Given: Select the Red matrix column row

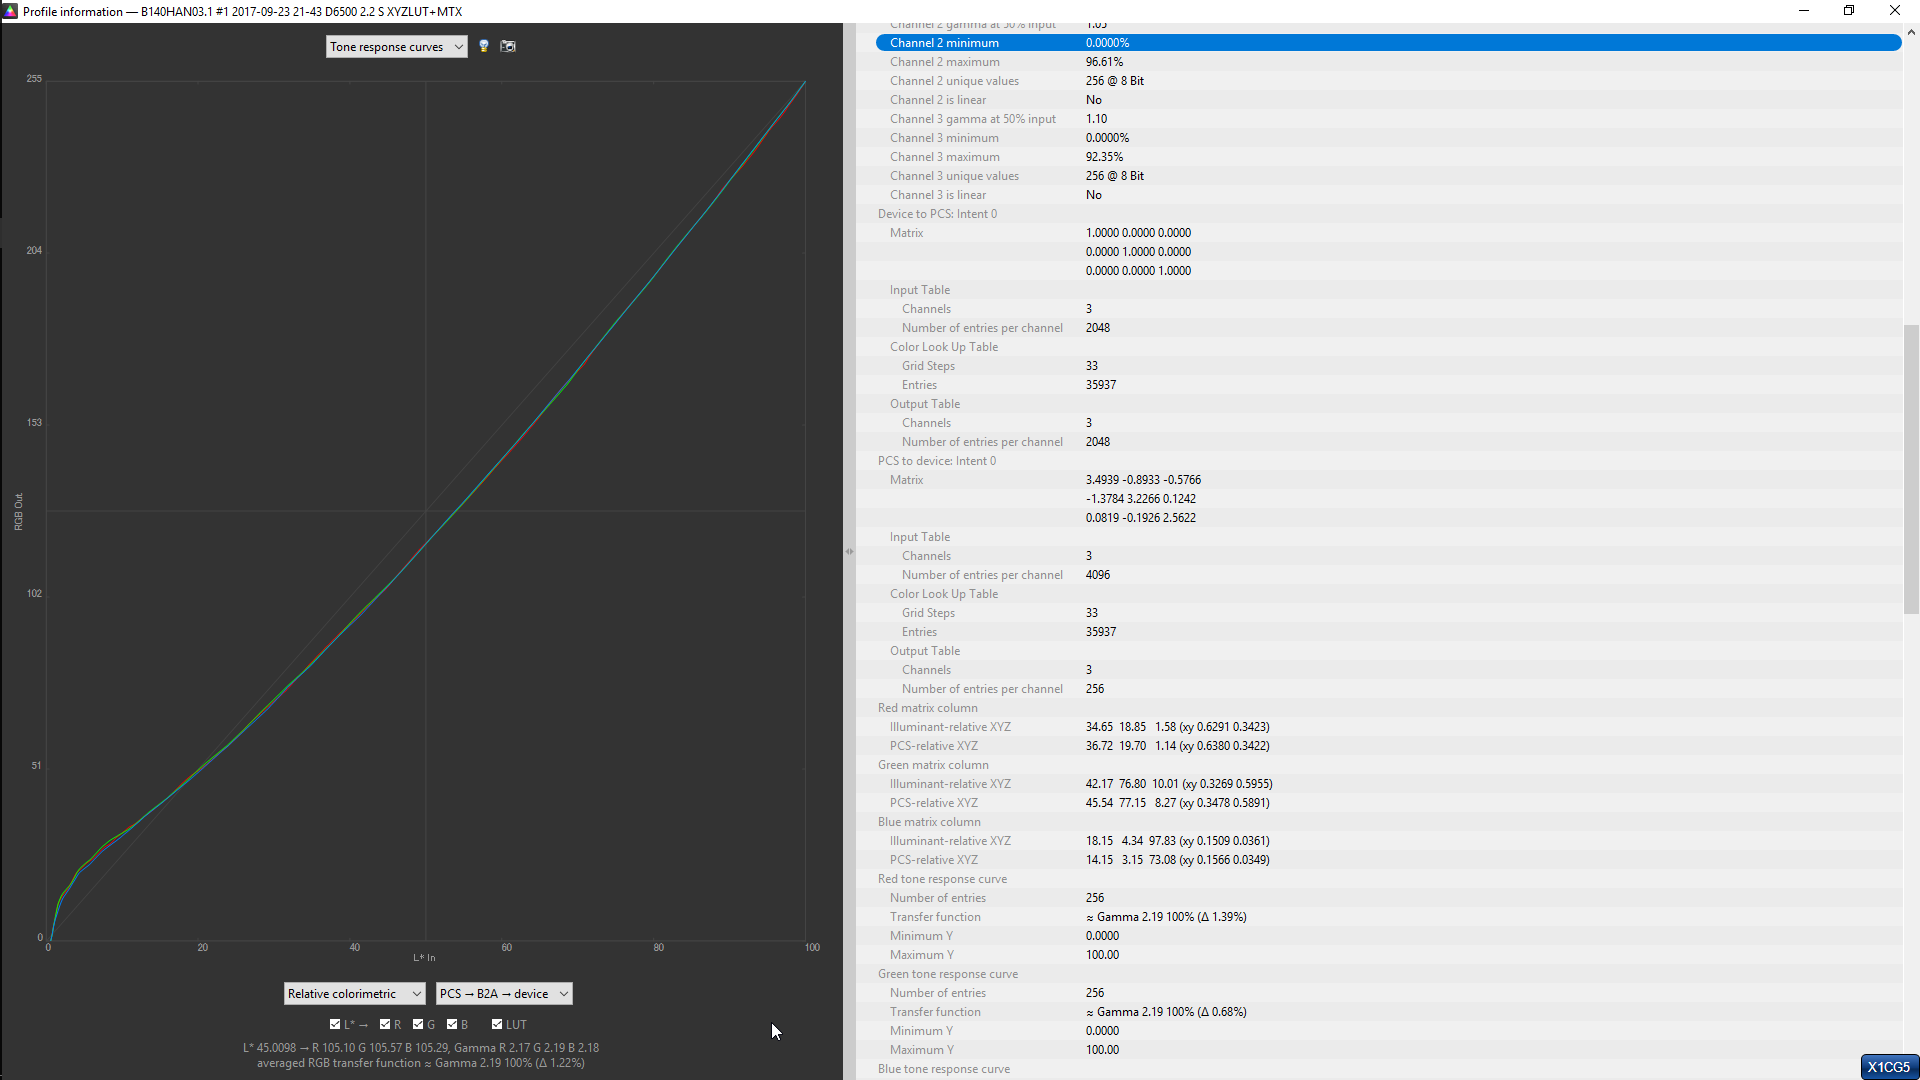Looking at the screenshot, I should 928,708.
